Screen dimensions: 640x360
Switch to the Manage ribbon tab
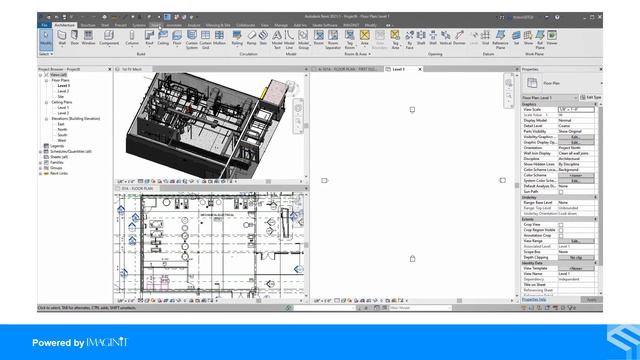(281, 25)
